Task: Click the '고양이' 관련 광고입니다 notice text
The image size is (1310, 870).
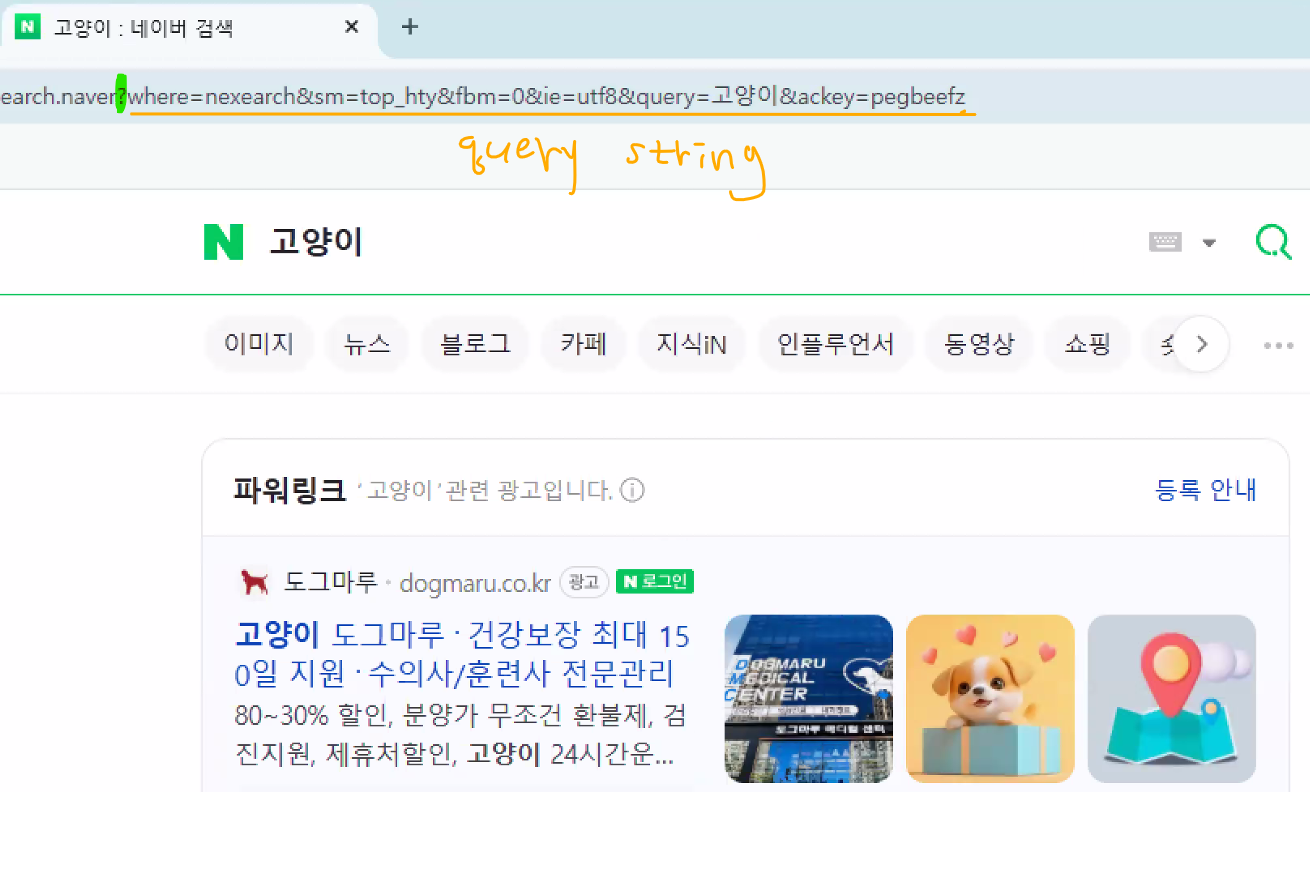Action: (x=485, y=491)
